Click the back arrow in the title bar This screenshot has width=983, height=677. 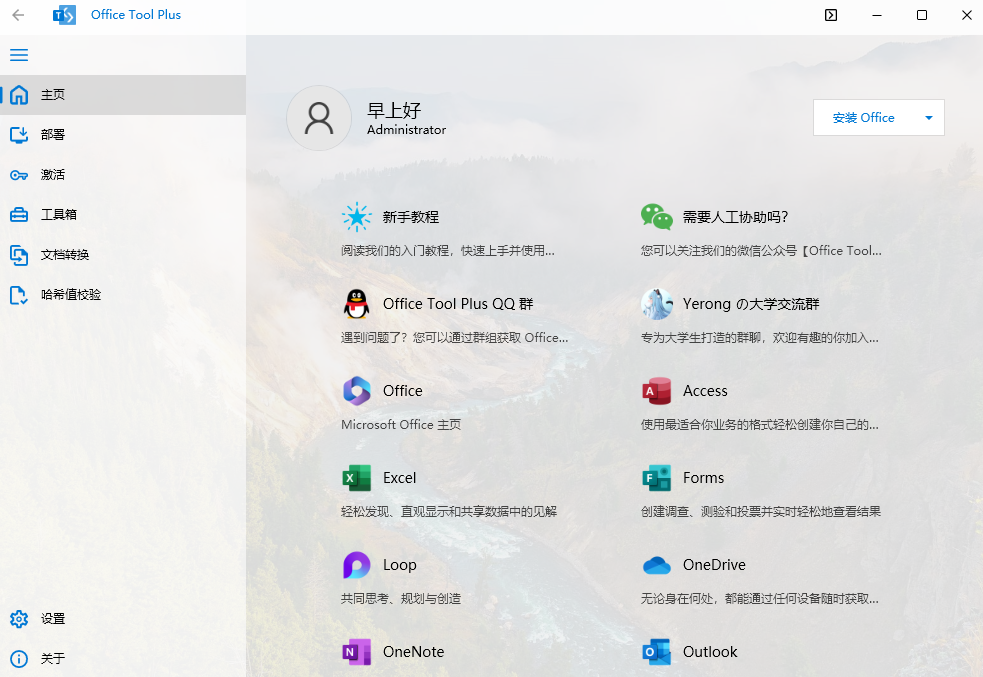tap(19, 15)
